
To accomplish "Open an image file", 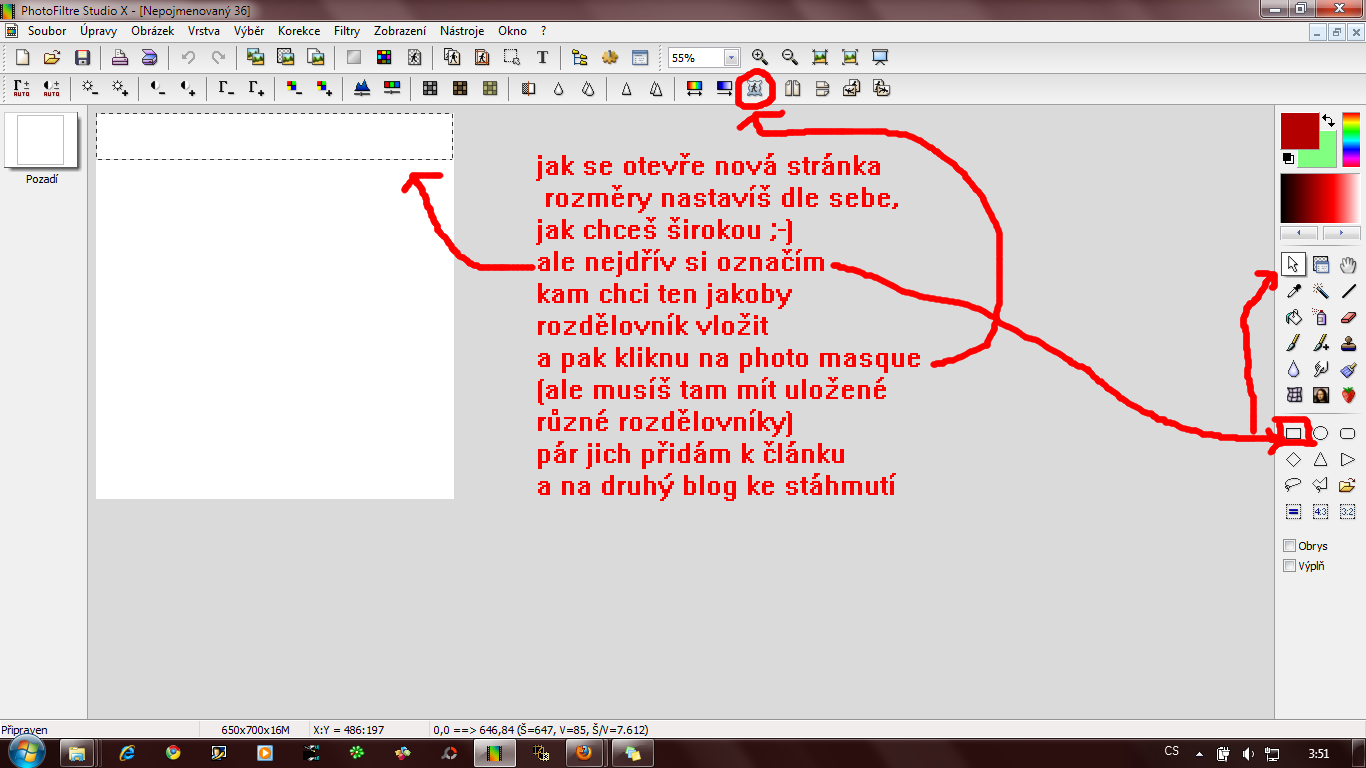I will (x=52, y=58).
